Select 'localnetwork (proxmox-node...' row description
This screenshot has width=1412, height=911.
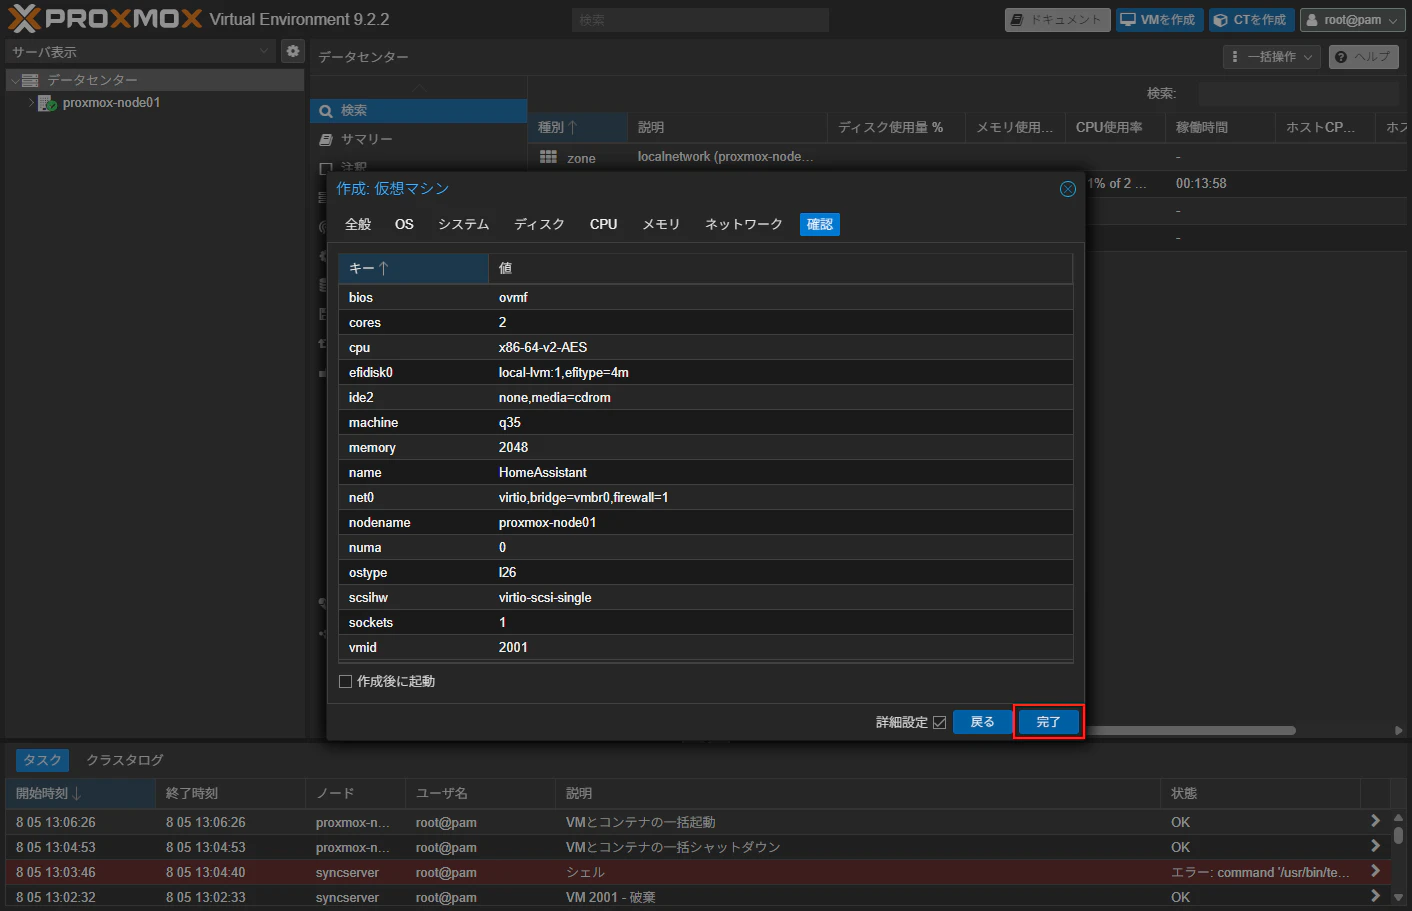point(726,157)
